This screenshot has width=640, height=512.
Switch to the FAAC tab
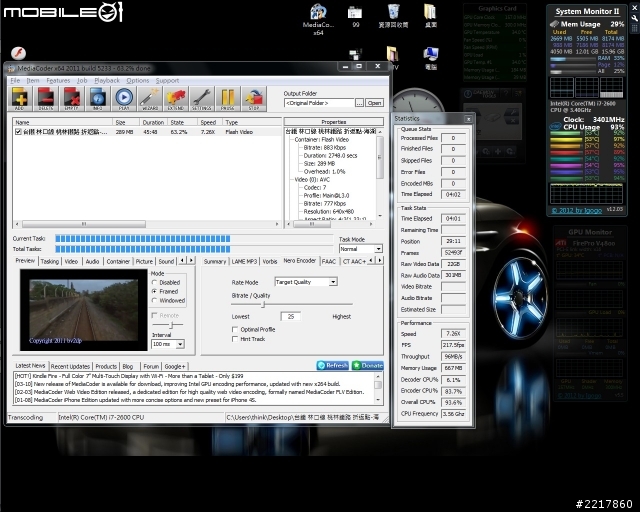click(329, 261)
